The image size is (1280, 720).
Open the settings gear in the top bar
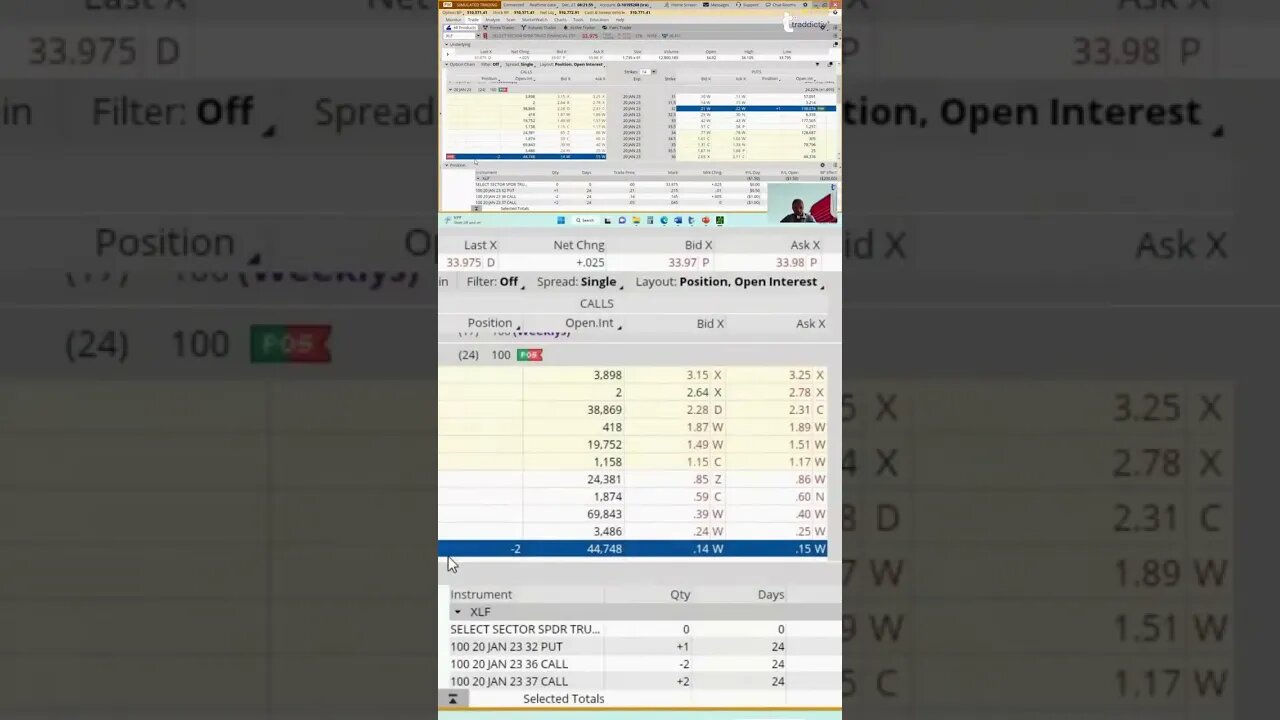805,5
